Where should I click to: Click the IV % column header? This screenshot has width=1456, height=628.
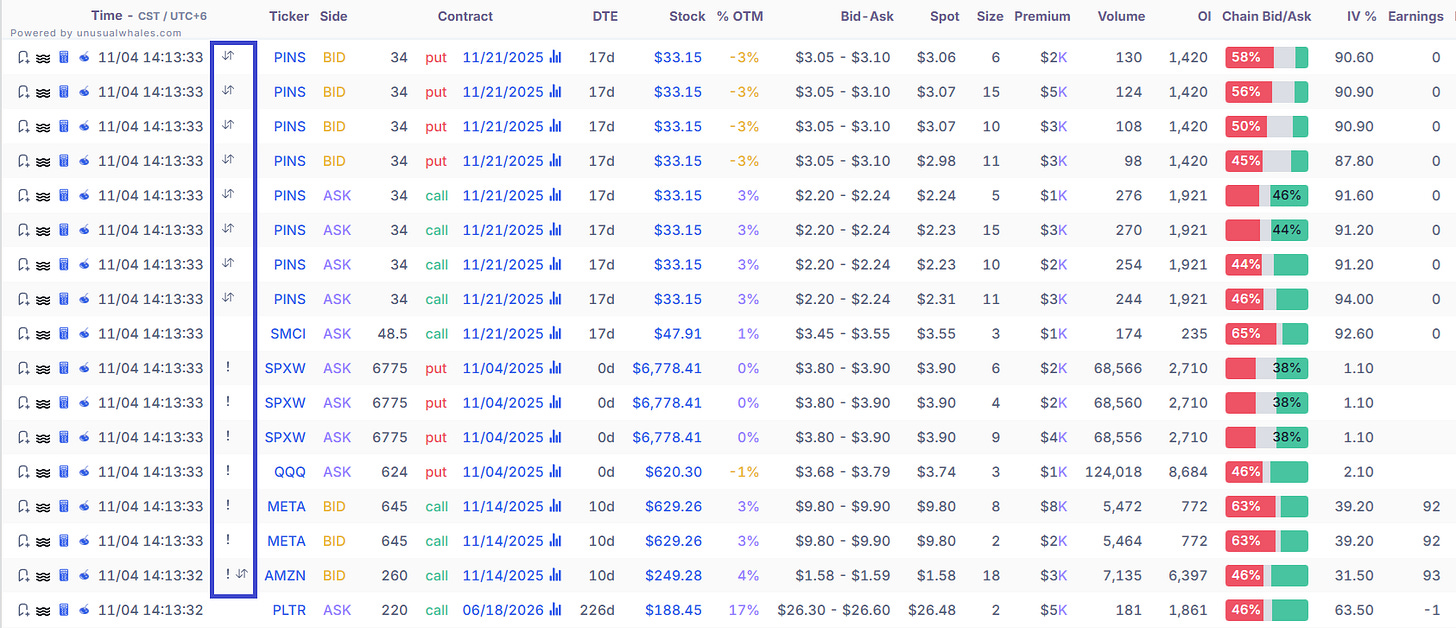coord(1355,16)
